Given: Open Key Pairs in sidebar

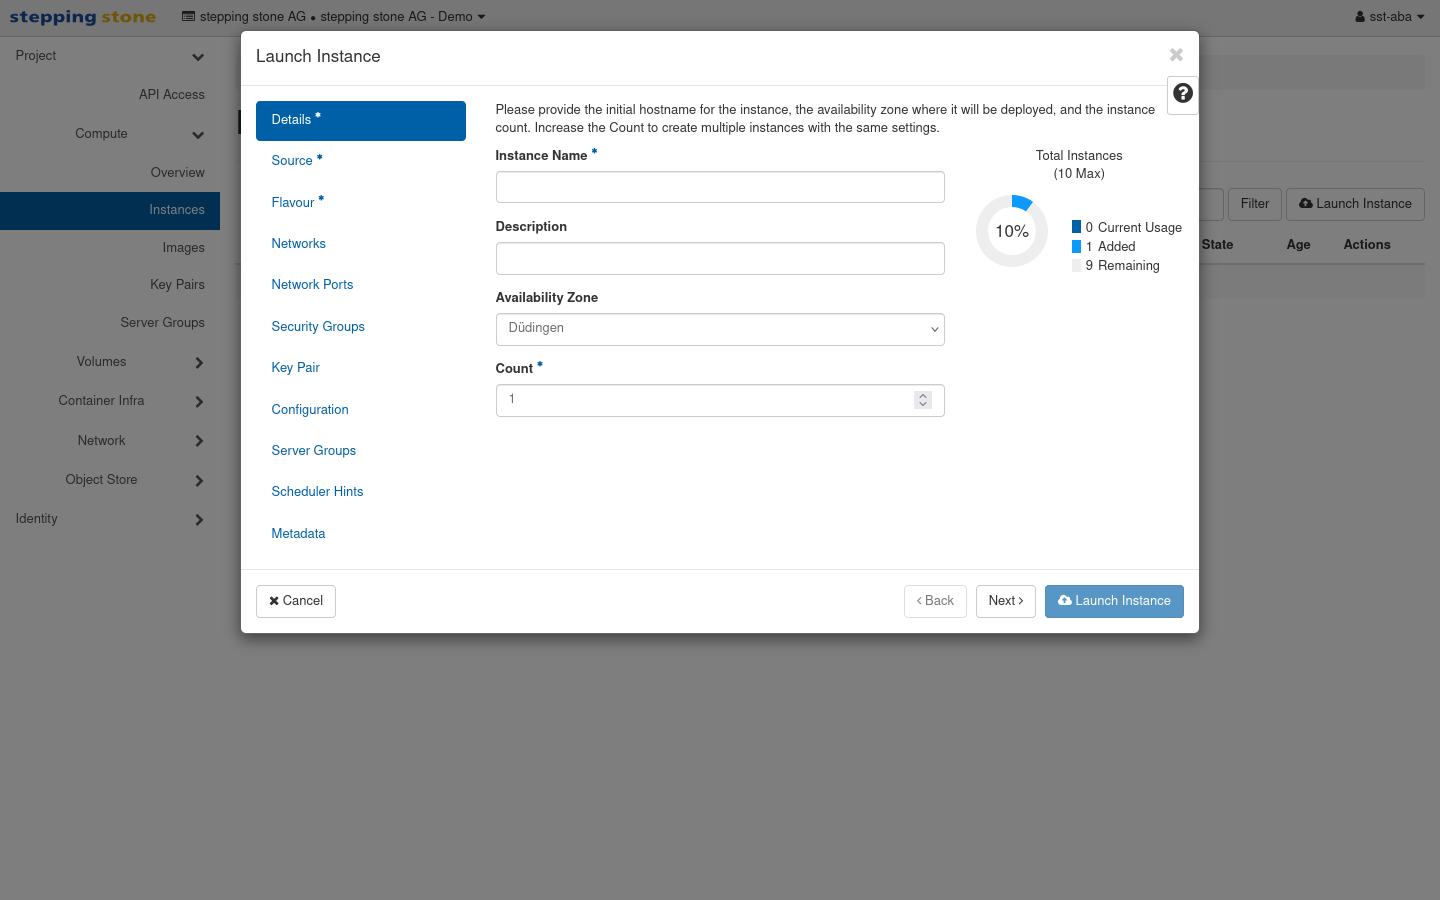Looking at the screenshot, I should point(177,285).
